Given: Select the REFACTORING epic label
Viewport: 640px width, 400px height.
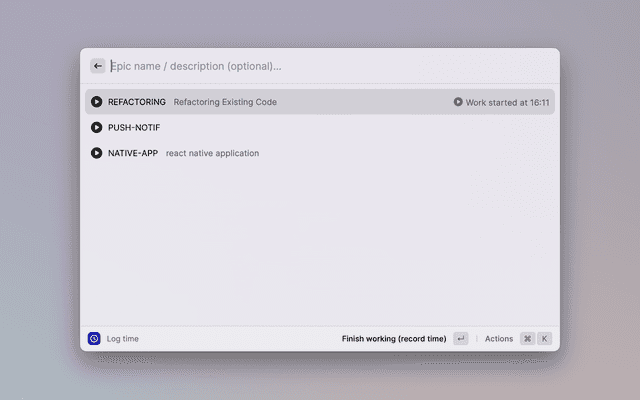Looking at the screenshot, I should (x=137, y=102).
